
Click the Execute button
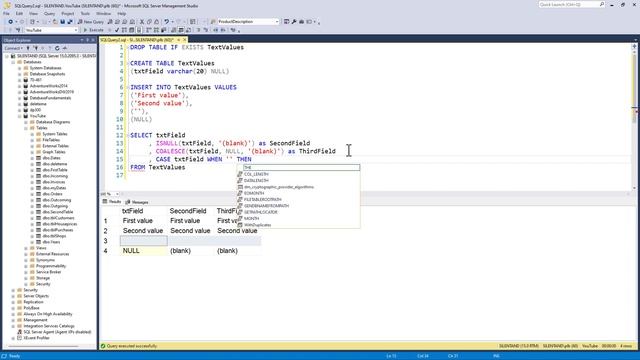point(93,30)
